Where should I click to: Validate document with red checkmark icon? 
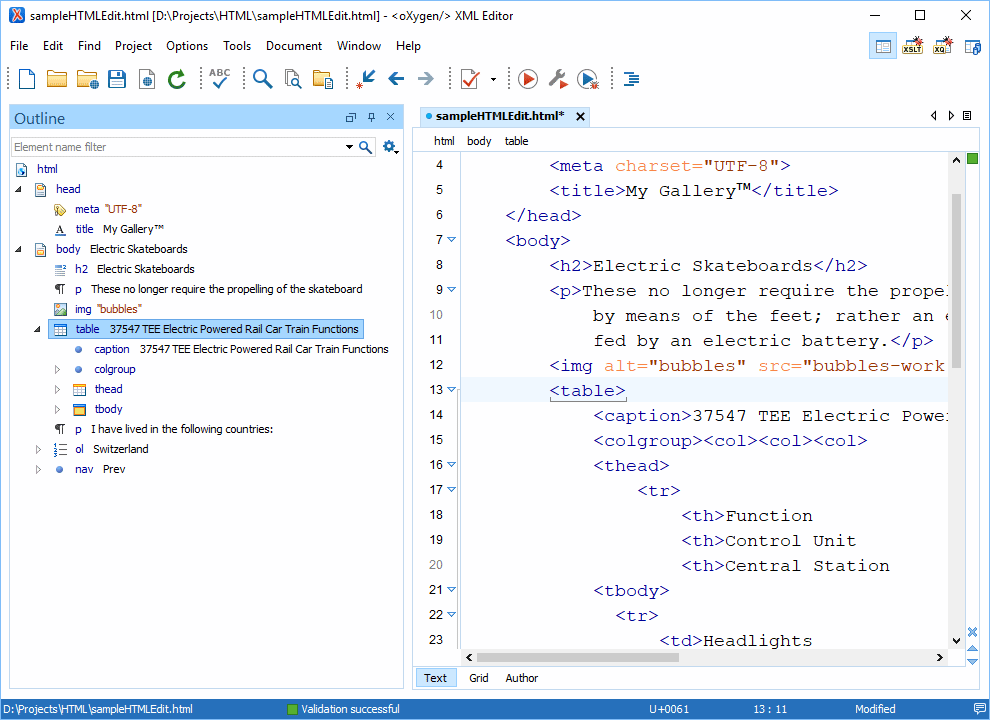tap(470, 79)
